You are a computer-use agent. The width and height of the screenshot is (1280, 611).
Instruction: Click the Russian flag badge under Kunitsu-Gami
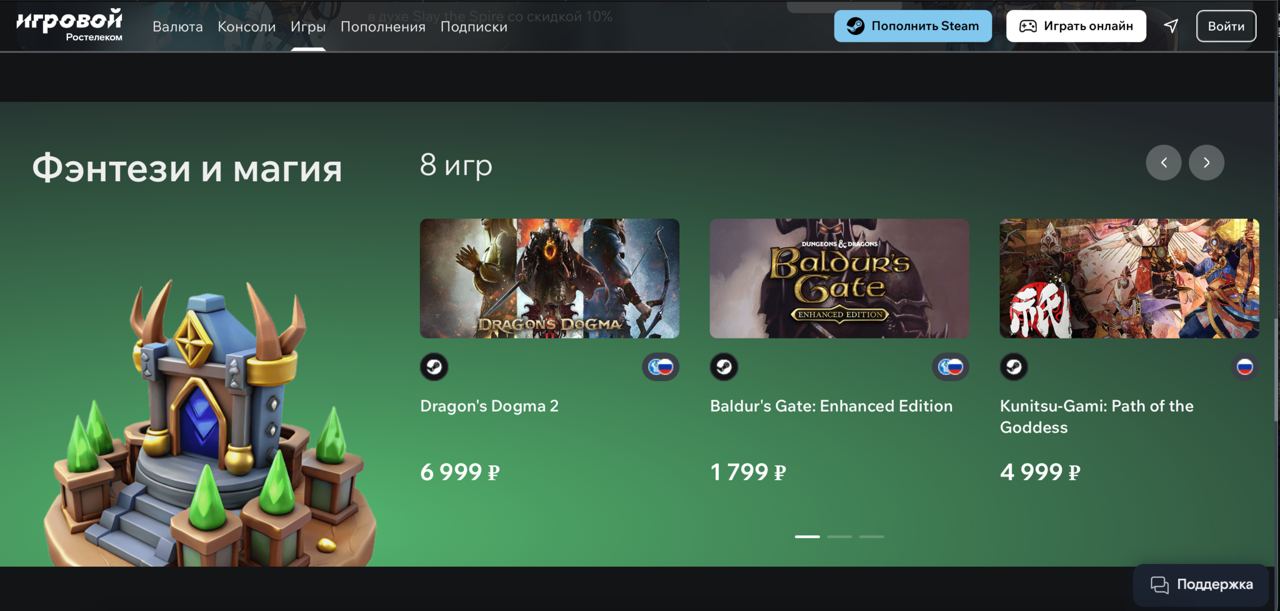pyautogui.click(x=1245, y=367)
